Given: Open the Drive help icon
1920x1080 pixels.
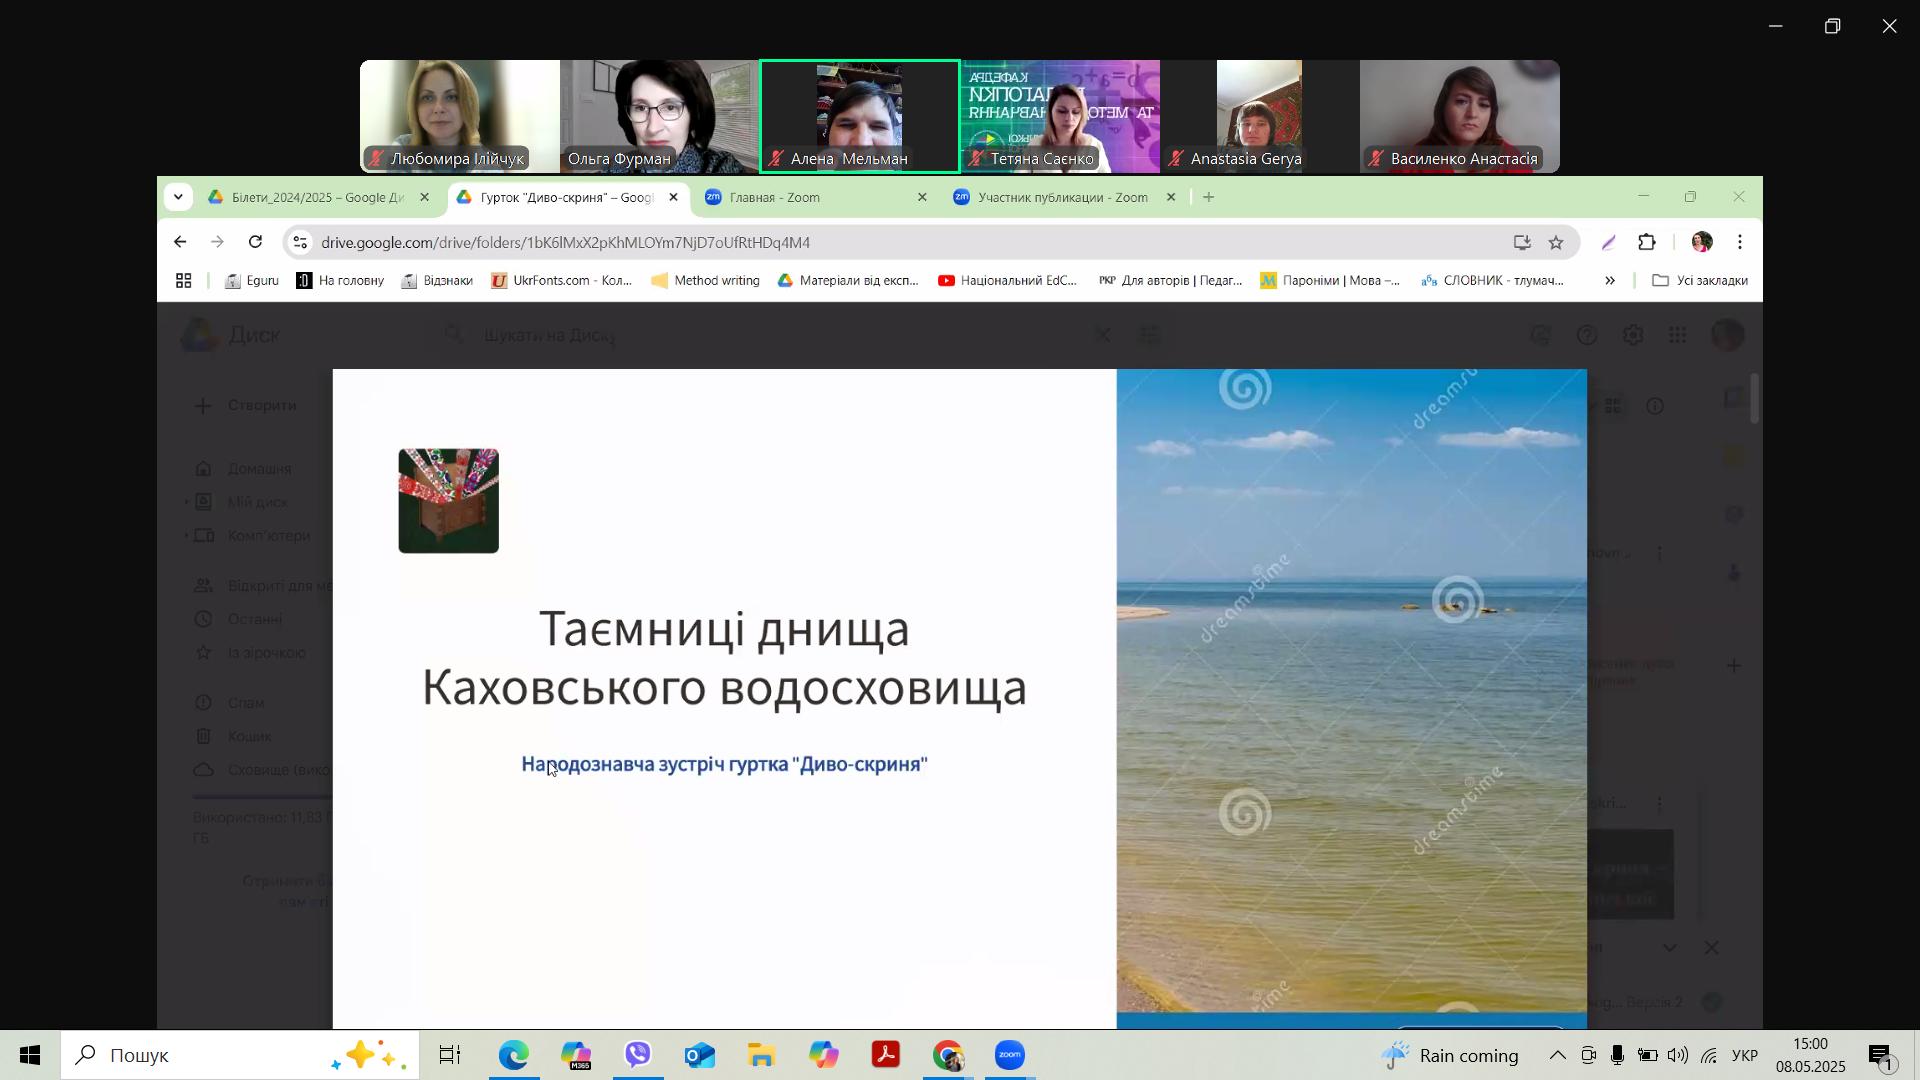Looking at the screenshot, I should pos(1587,335).
